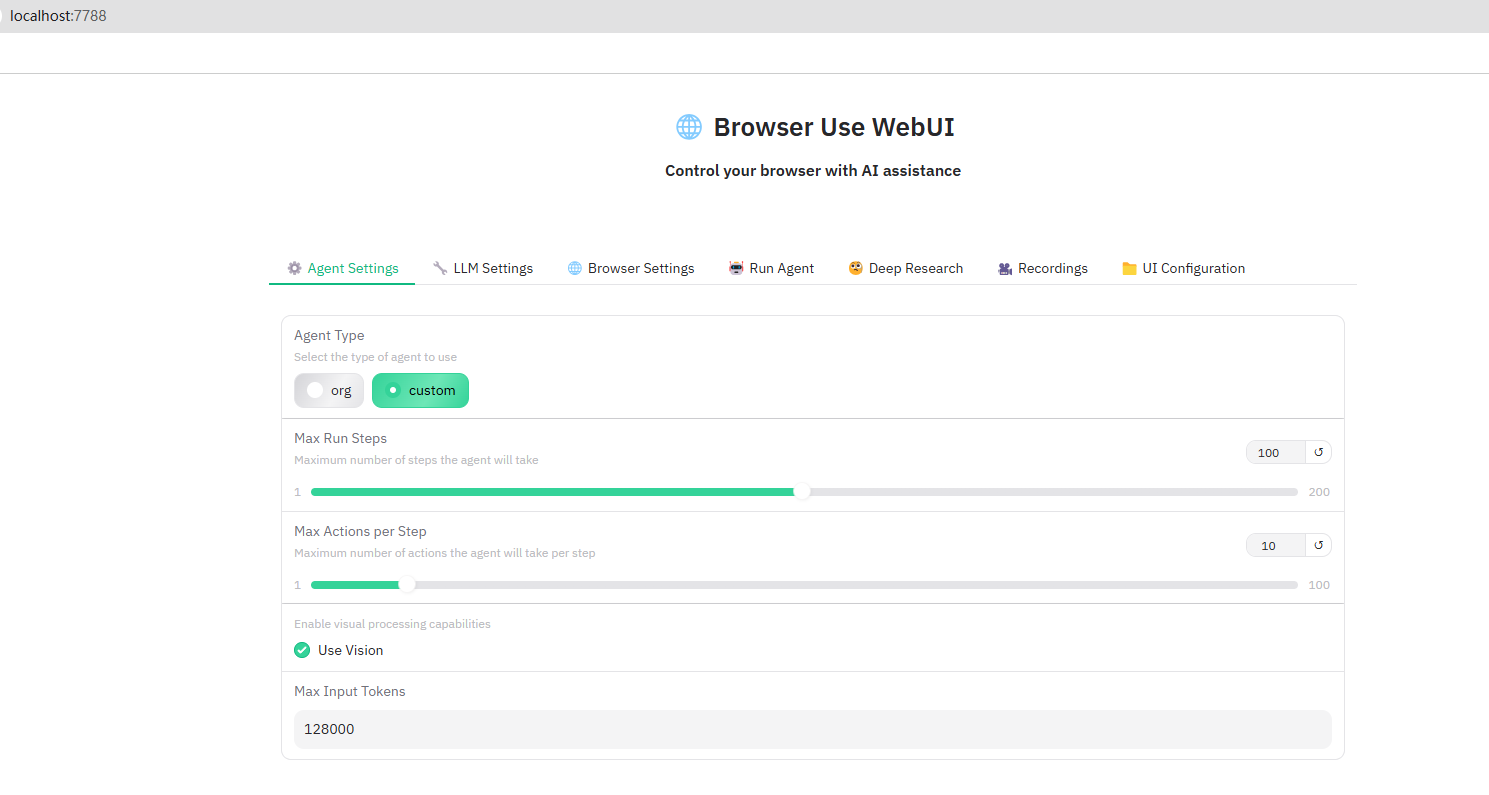Click the face icon on Deep Research tab
Viewport: 1489px width, 795px height.
(x=855, y=268)
